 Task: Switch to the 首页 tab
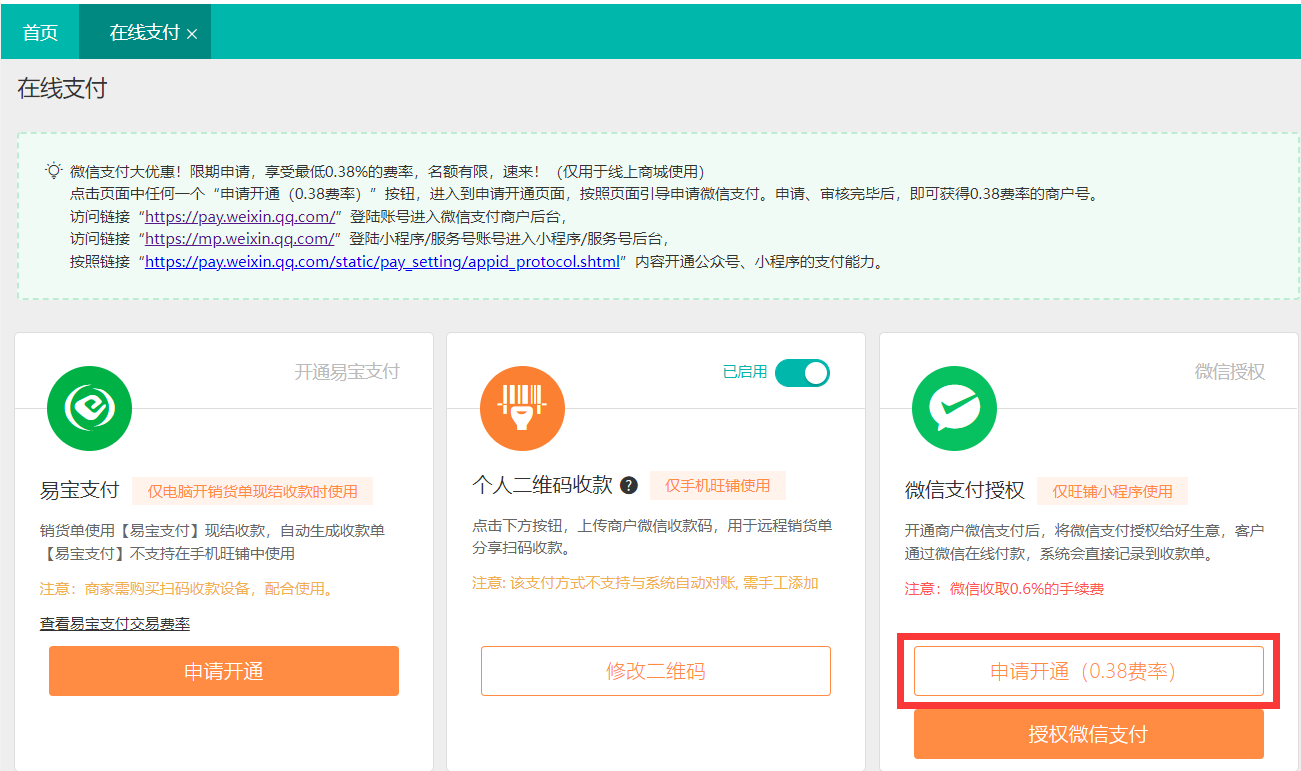[x=40, y=32]
